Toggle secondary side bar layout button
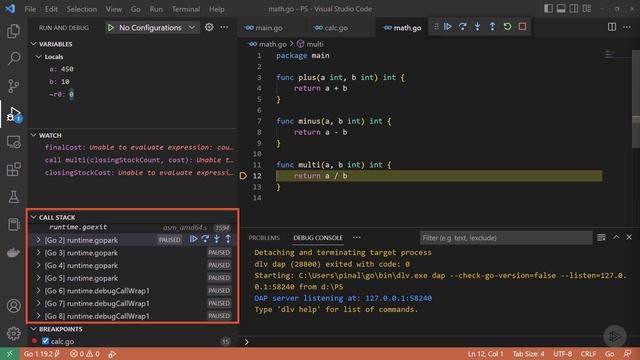Viewport: 640px width, 360px height. (573, 9)
